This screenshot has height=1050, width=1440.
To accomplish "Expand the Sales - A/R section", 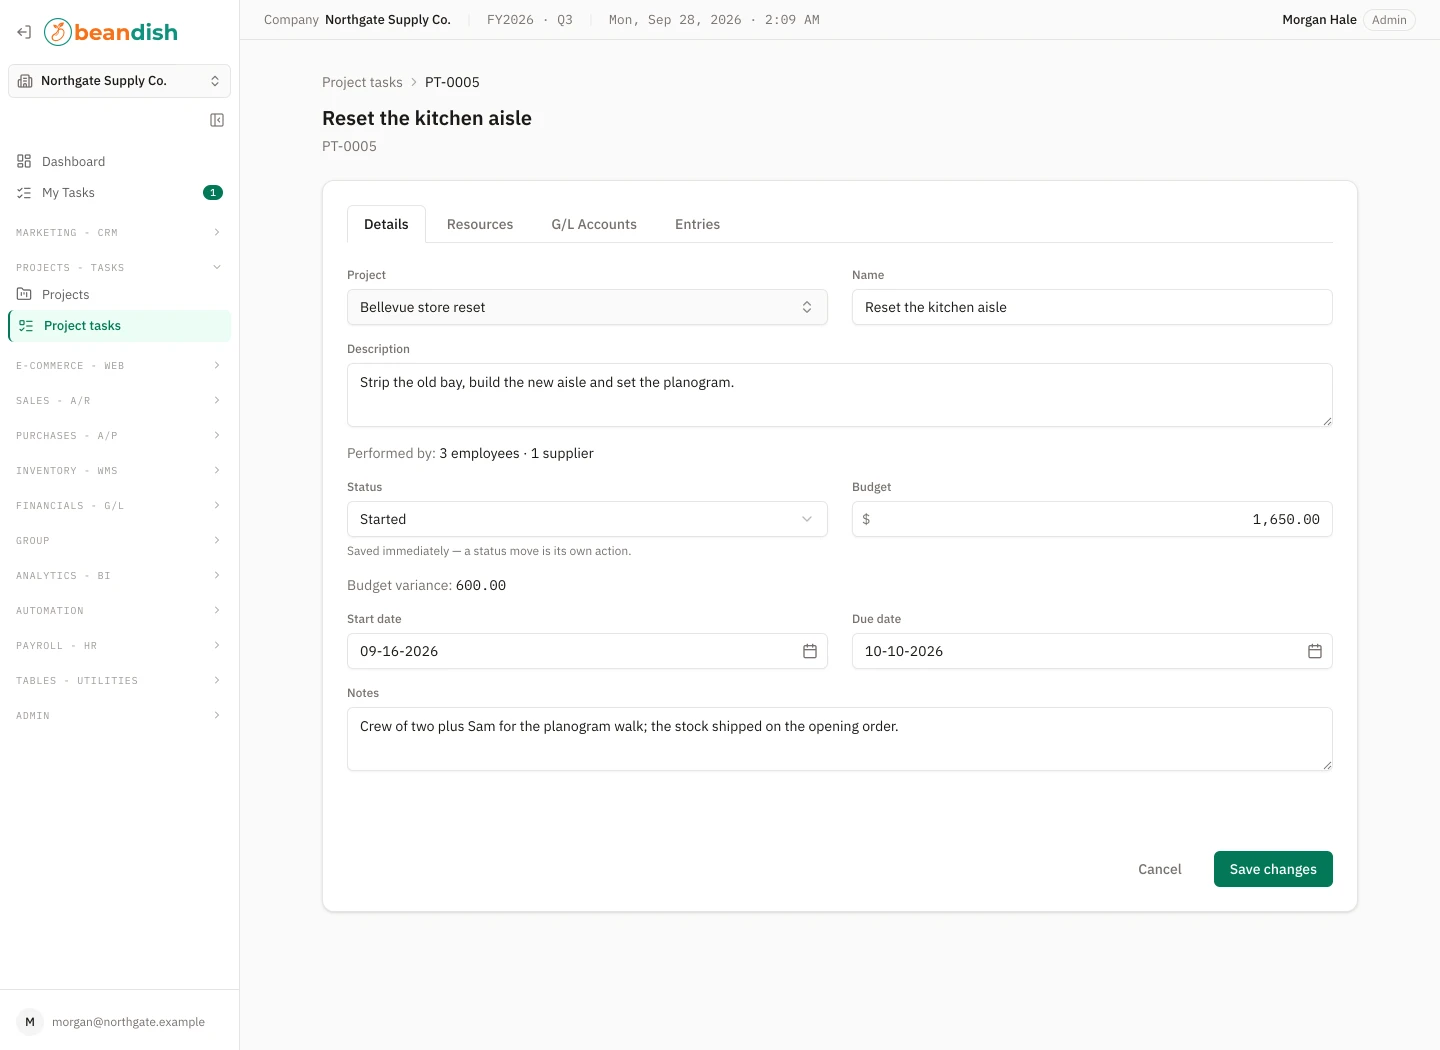I will [x=119, y=401].
